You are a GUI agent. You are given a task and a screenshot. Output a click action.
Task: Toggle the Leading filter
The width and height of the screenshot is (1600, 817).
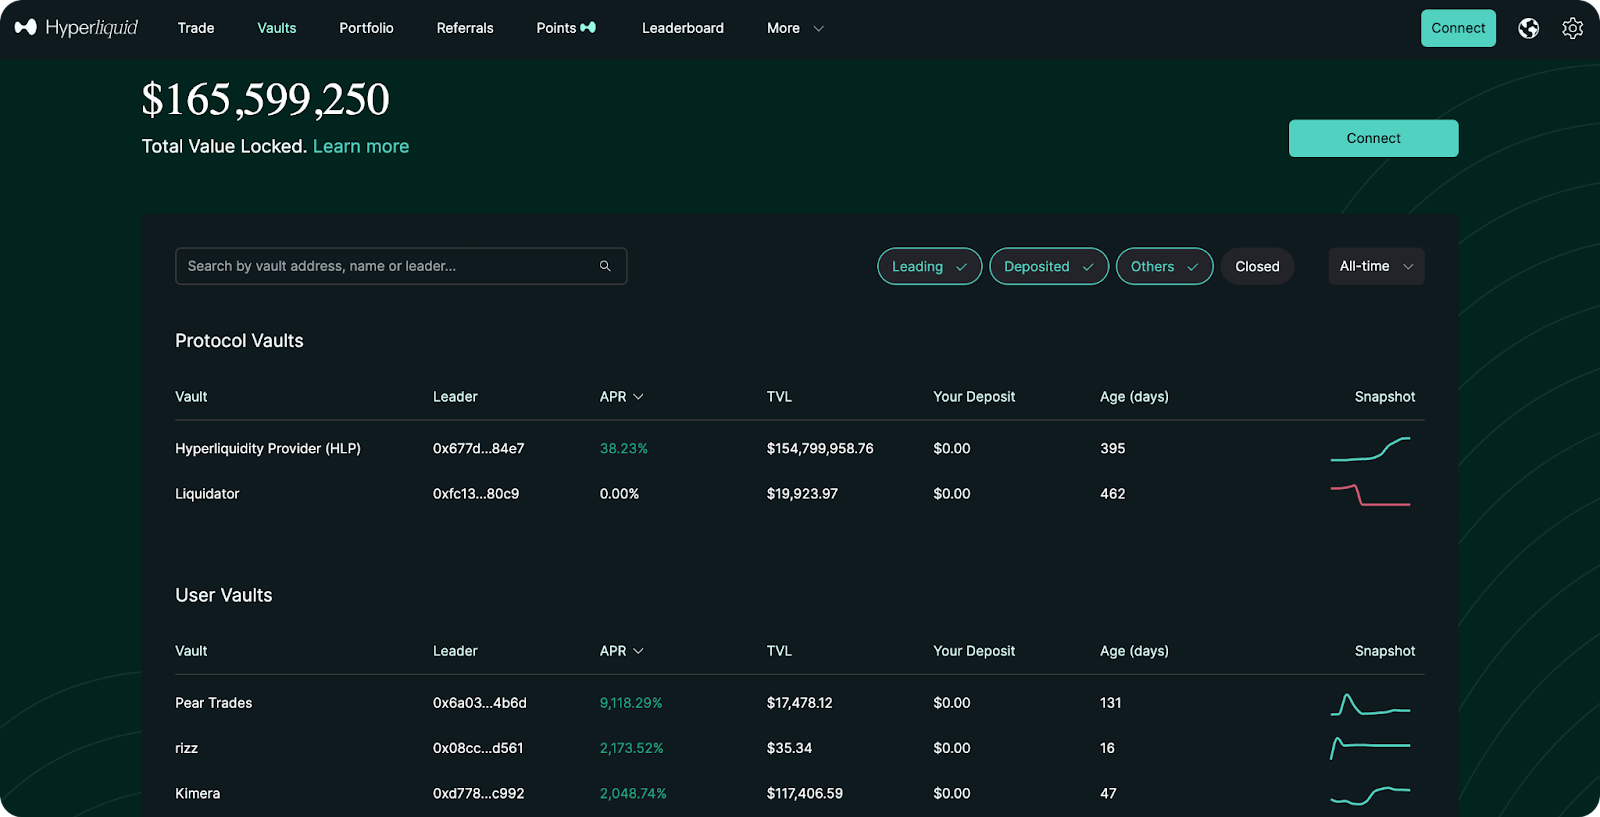pyautogui.click(x=929, y=266)
